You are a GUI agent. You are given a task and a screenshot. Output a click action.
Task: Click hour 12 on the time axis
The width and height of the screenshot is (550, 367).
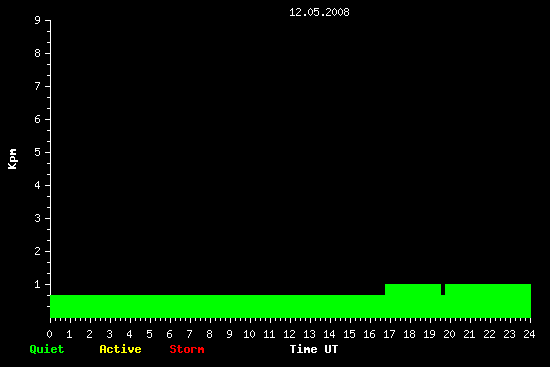(289, 334)
